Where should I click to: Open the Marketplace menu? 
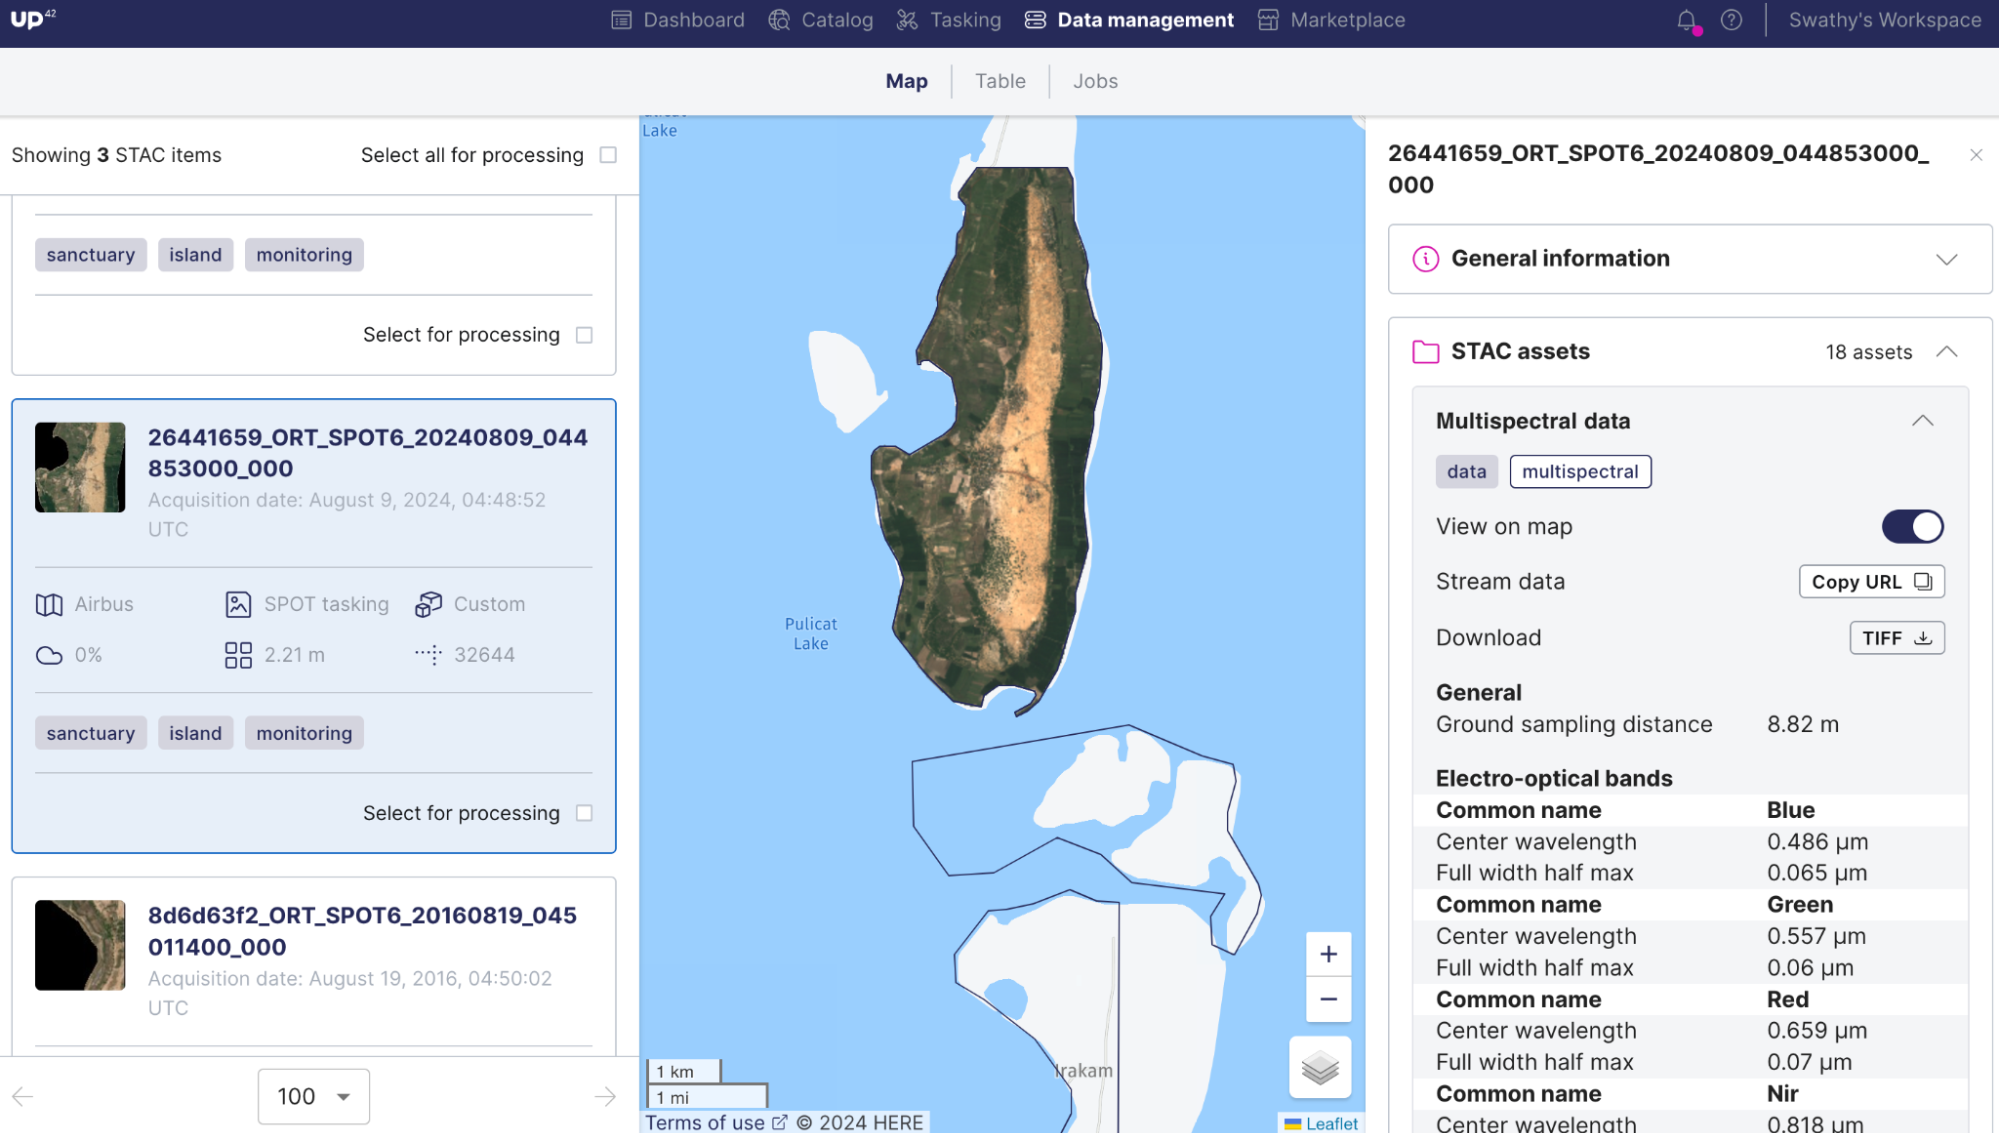coord(1331,20)
